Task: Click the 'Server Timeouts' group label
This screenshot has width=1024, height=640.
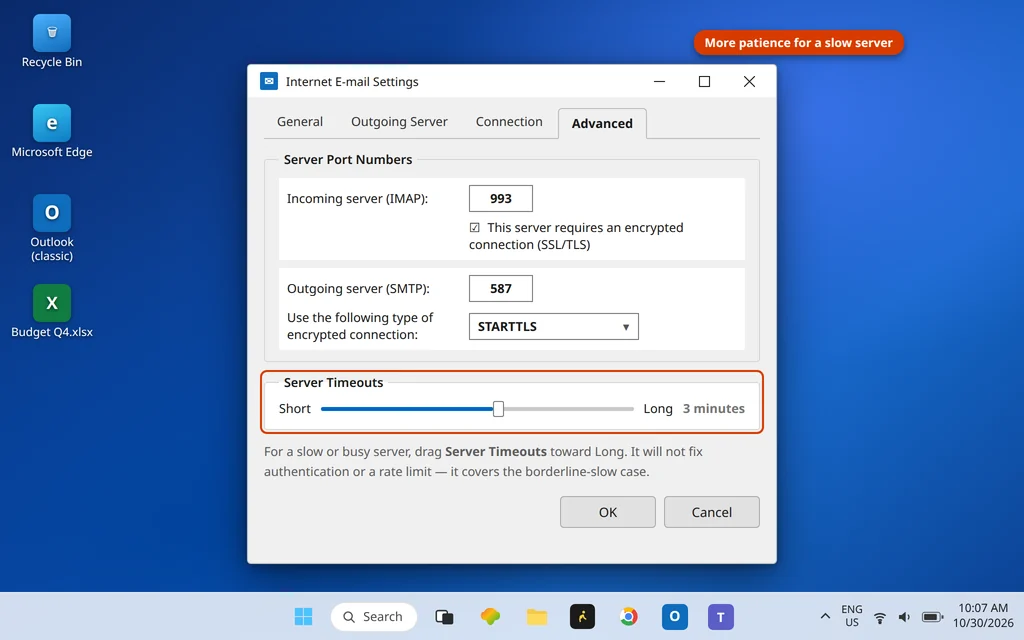Action: coord(333,383)
